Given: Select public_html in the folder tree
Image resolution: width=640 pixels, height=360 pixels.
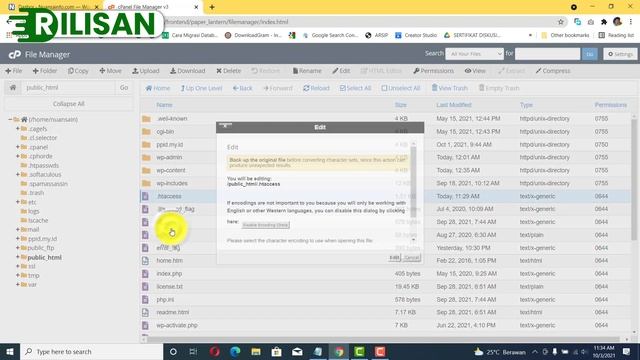Looking at the screenshot, I should (x=44, y=257).
